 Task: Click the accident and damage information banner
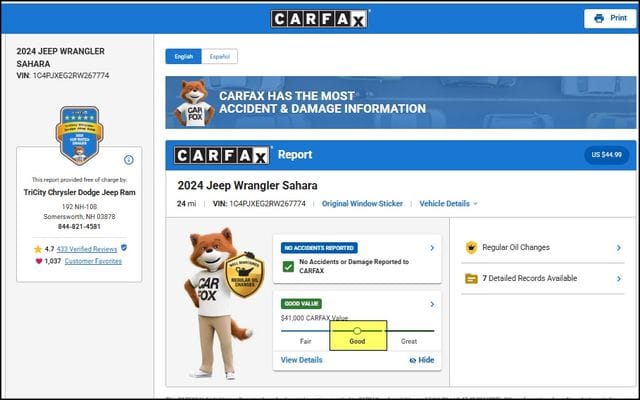coord(401,102)
